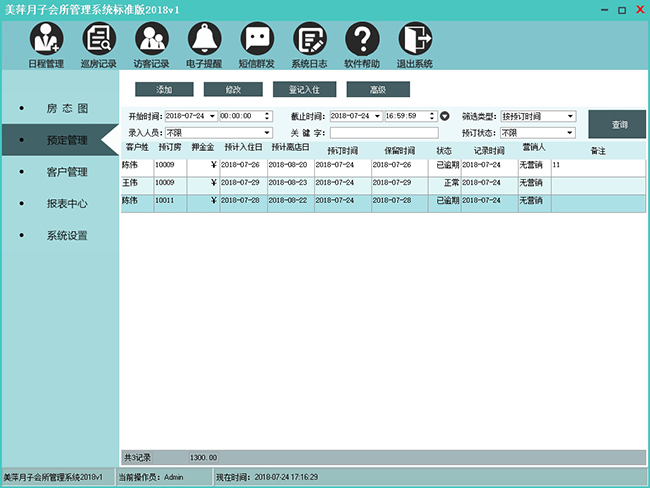View 系统日志 system log icon
The width and height of the screenshot is (650, 488).
click(x=310, y=39)
